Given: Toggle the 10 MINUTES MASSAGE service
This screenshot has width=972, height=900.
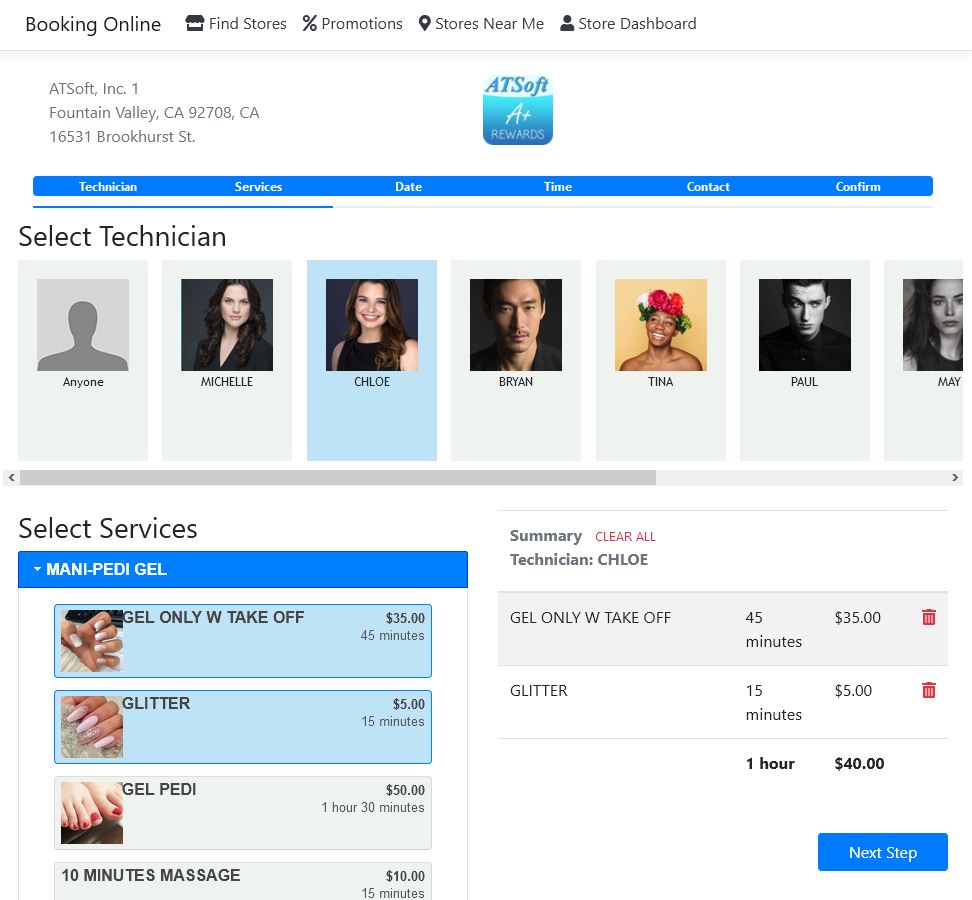Looking at the screenshot, I should tap(242, 881).
